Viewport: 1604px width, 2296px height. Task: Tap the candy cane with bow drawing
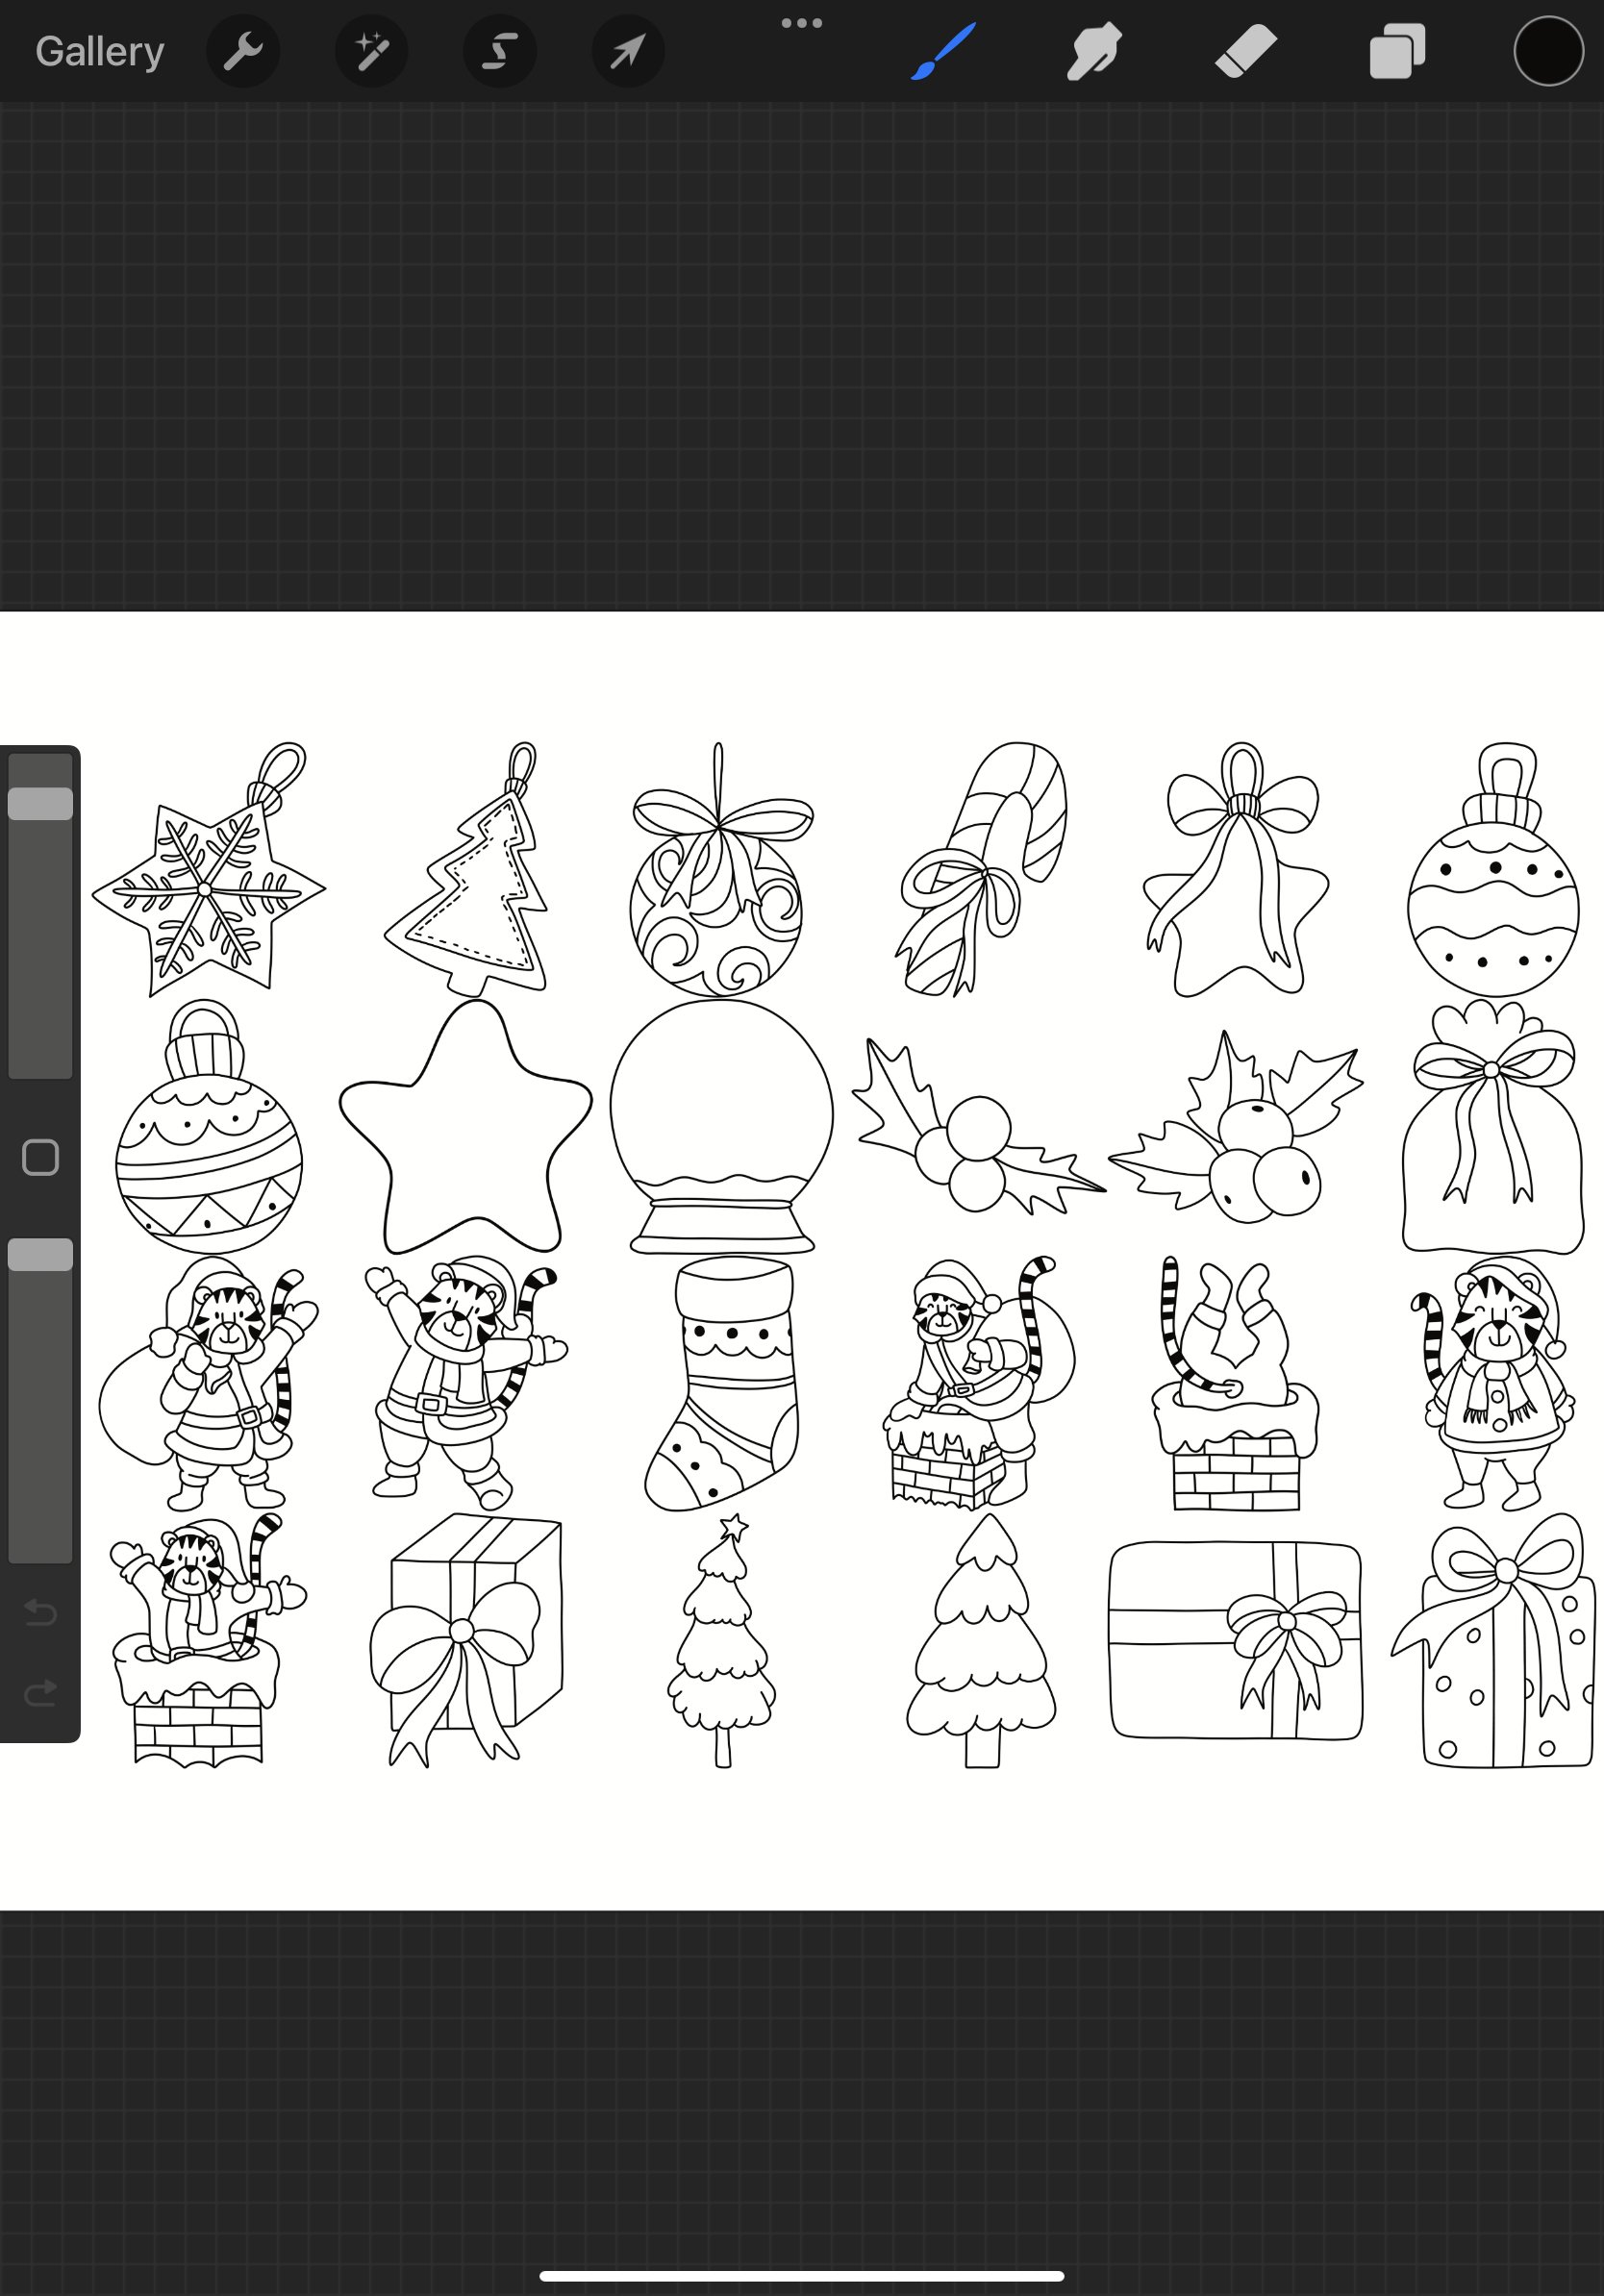(981, 869)
